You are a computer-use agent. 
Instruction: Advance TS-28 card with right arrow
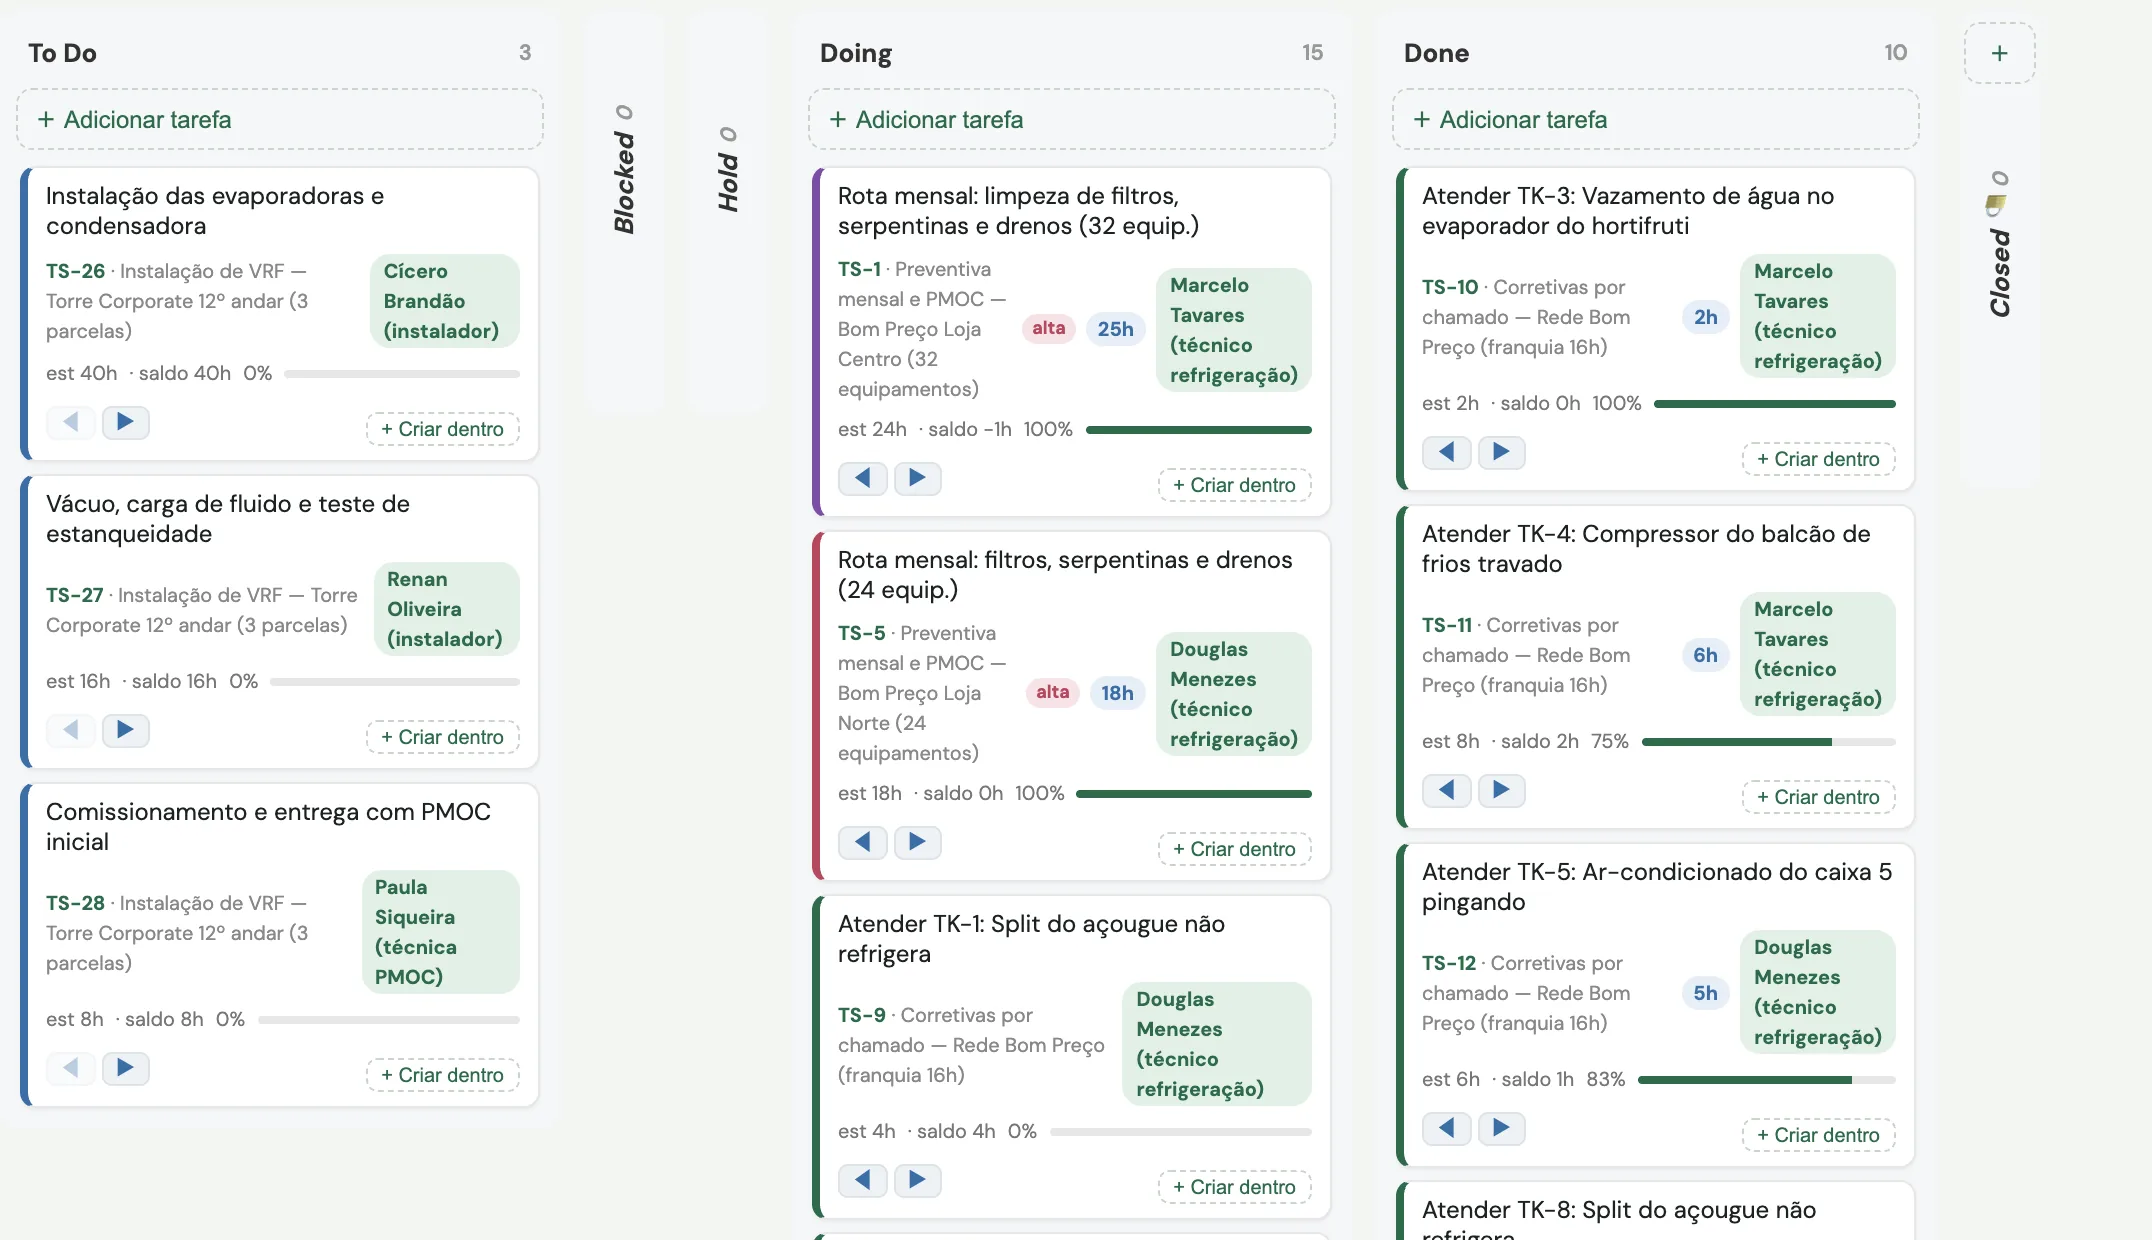tap(125, 1068)
